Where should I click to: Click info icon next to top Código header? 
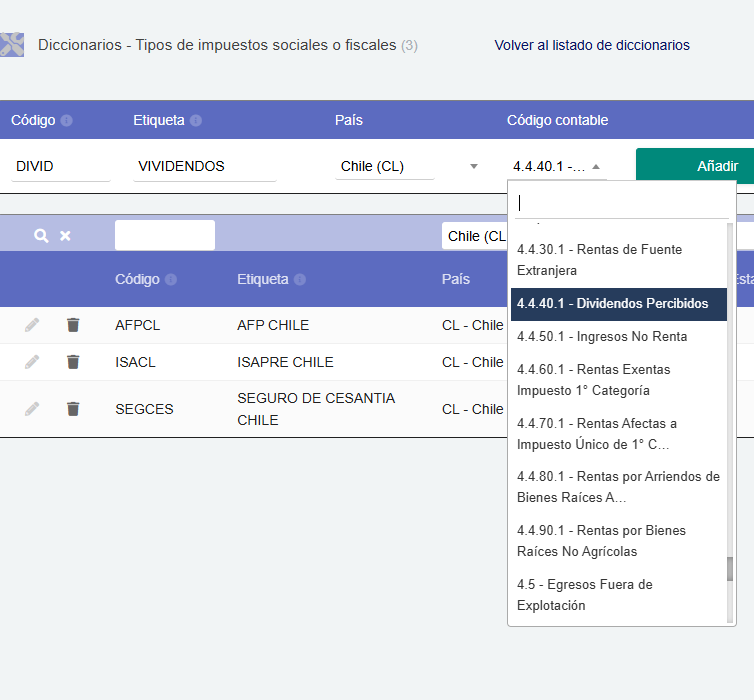point(67,121)
